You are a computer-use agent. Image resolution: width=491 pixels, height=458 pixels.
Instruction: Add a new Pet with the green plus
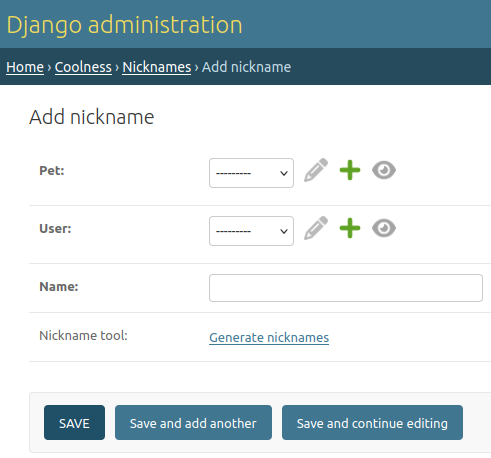[x=350, y=170]
